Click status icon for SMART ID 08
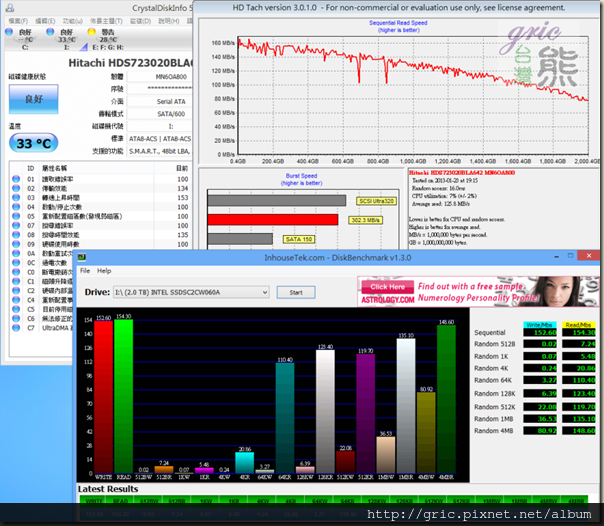The image size is (604, 526). point(16,235)
